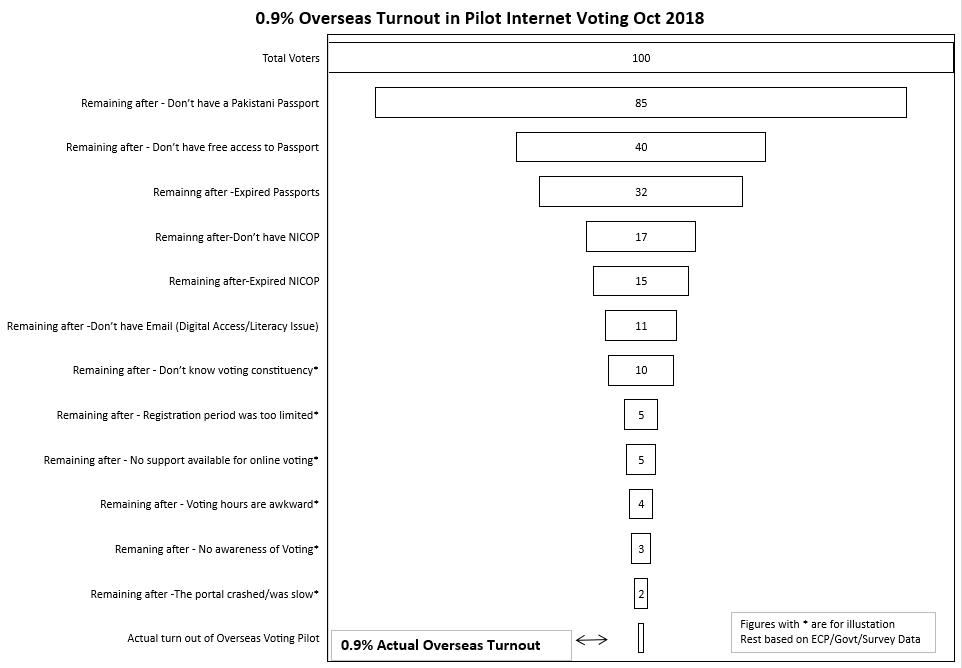Select the Total Voters bar showing 100
The image size is (962, 668).
[x=641, y=58]
